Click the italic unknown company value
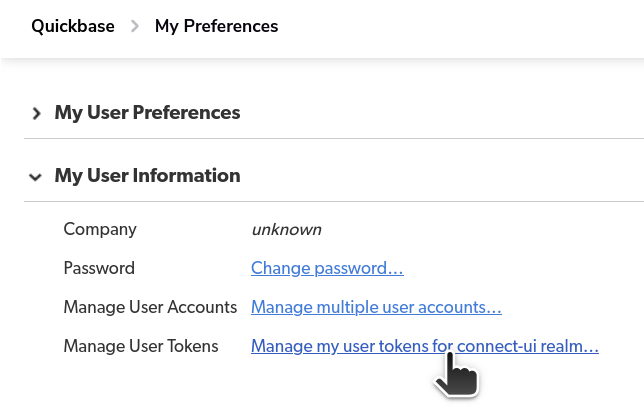 pos(287,229)
